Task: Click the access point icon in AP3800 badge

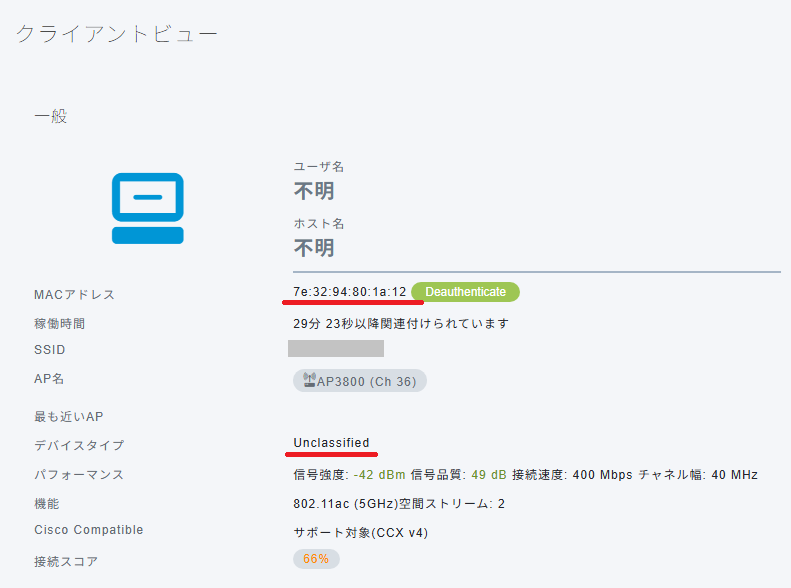Action: 309,380
